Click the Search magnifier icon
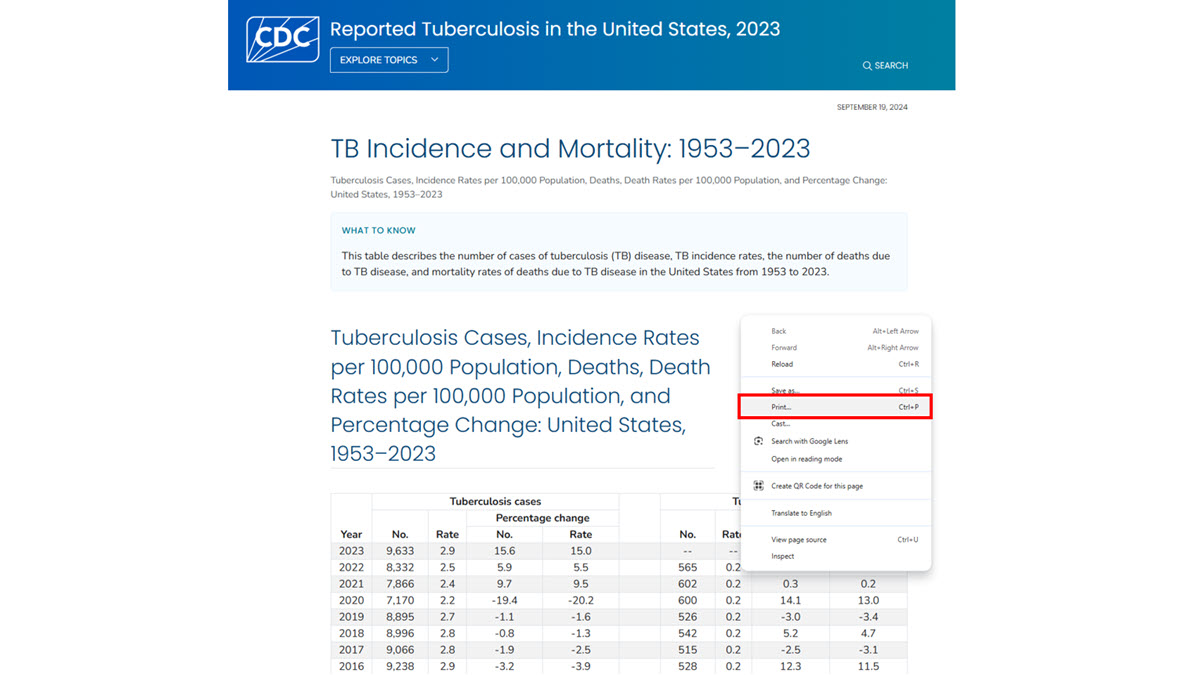Viewport: 1200px width, 675px height. [867, 66]
